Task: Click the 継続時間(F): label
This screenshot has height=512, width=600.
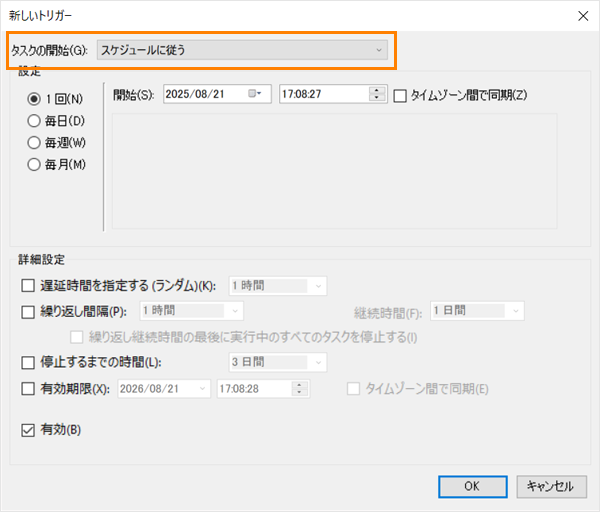Action: point(388,313)
